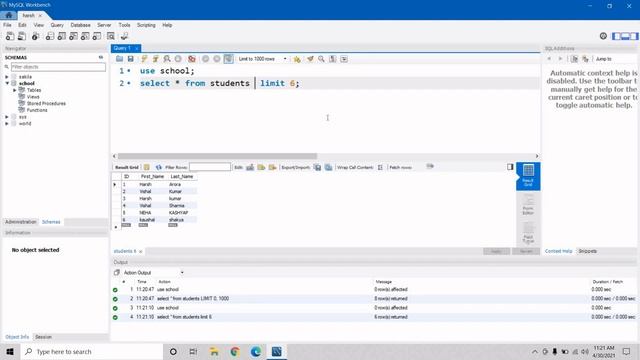Create a new table toolbar icon
This screenshot has height=360, width=640.
pyautogui.click(x=62, y=36)
